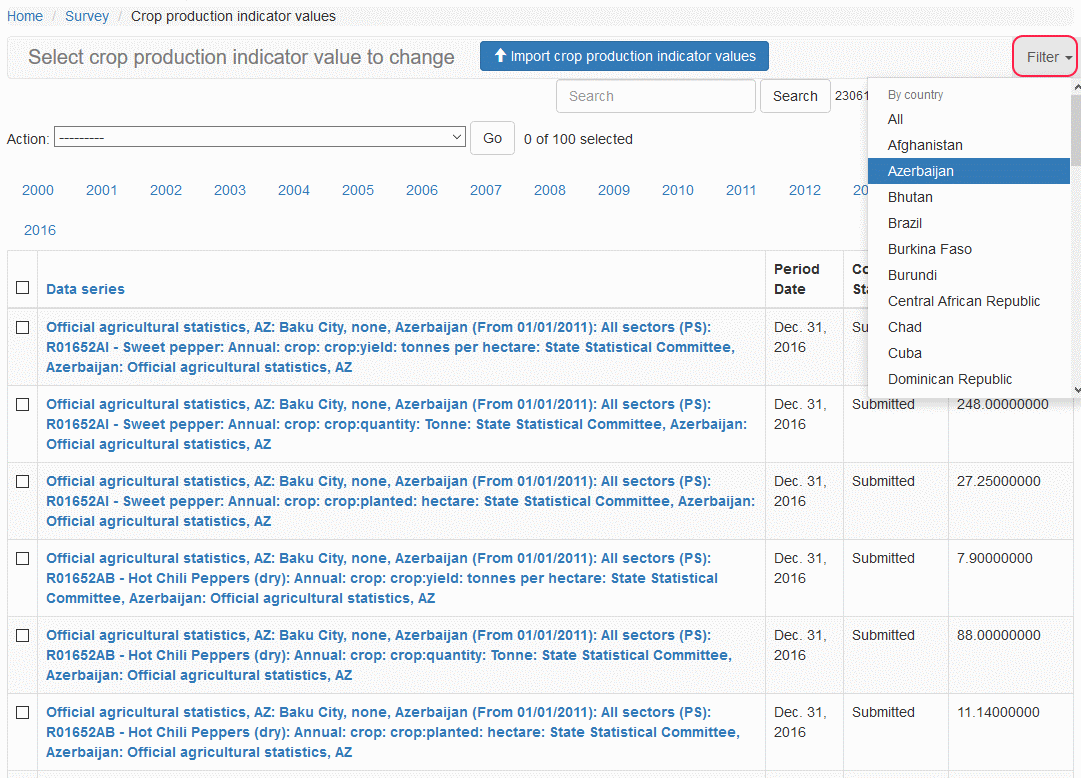Go to Home breadcrumb
Screen dimensions: 1081x778
(x=25, y=16)
